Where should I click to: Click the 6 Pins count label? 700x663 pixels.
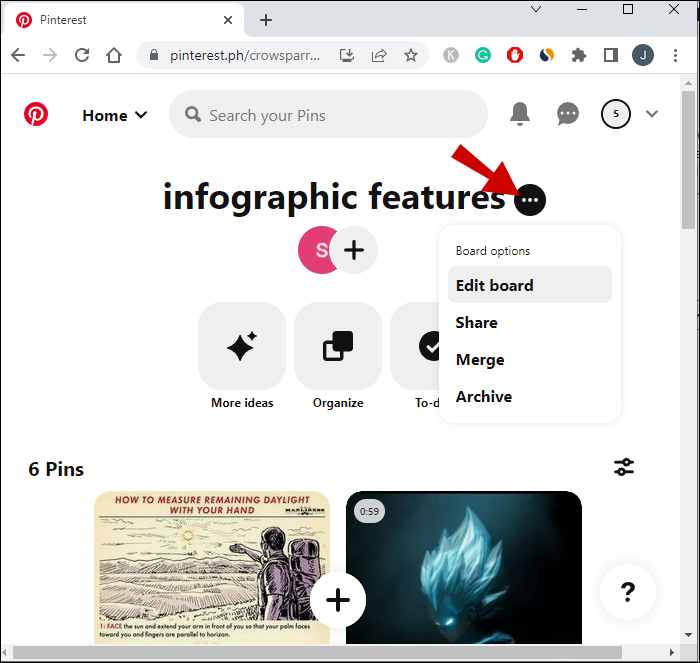pyautogui.click(x=56, y=469)
